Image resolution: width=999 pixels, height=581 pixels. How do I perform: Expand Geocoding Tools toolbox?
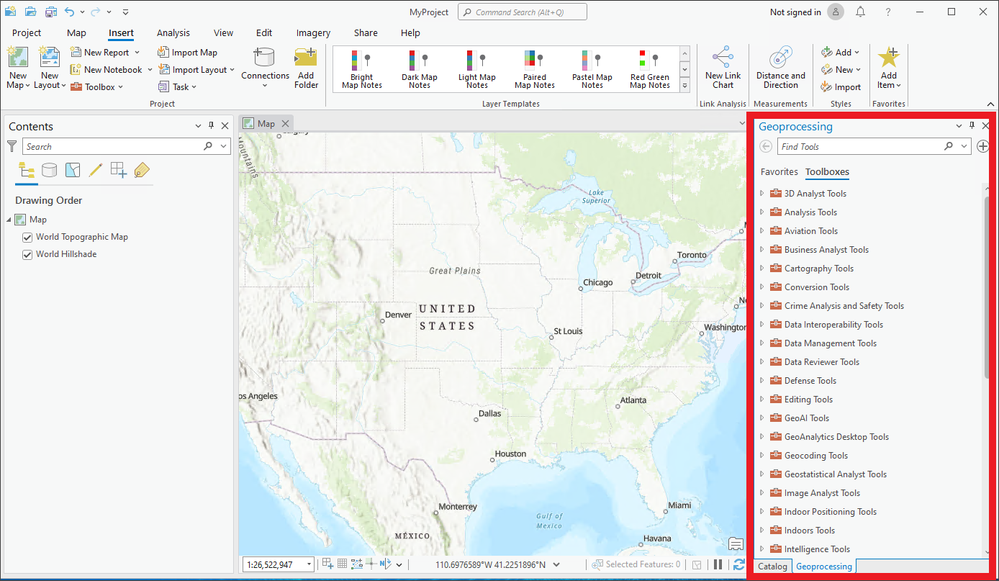(762, 455)
